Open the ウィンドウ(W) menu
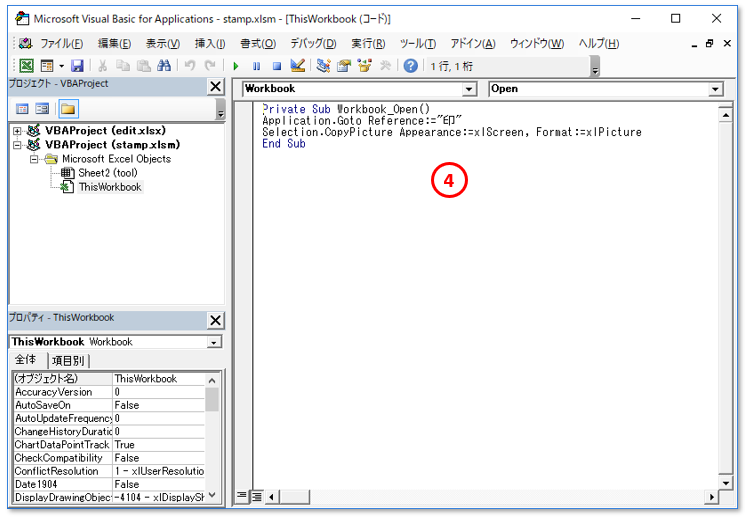Screen dimensions: 747x522 [x=537, y=44]
